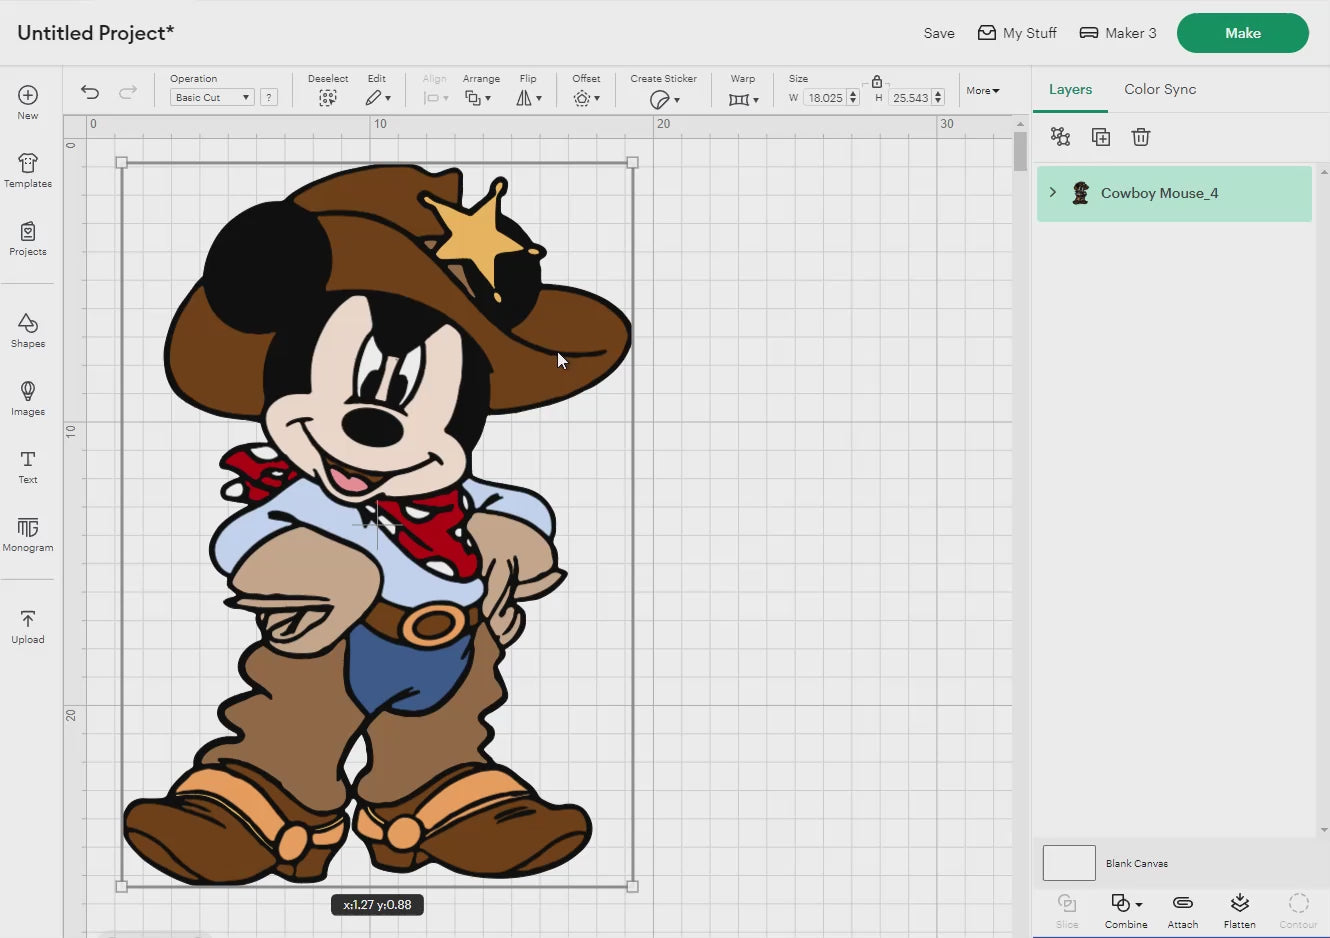Click the Slice tool
1330x938 pixels.
[1067, 910]
